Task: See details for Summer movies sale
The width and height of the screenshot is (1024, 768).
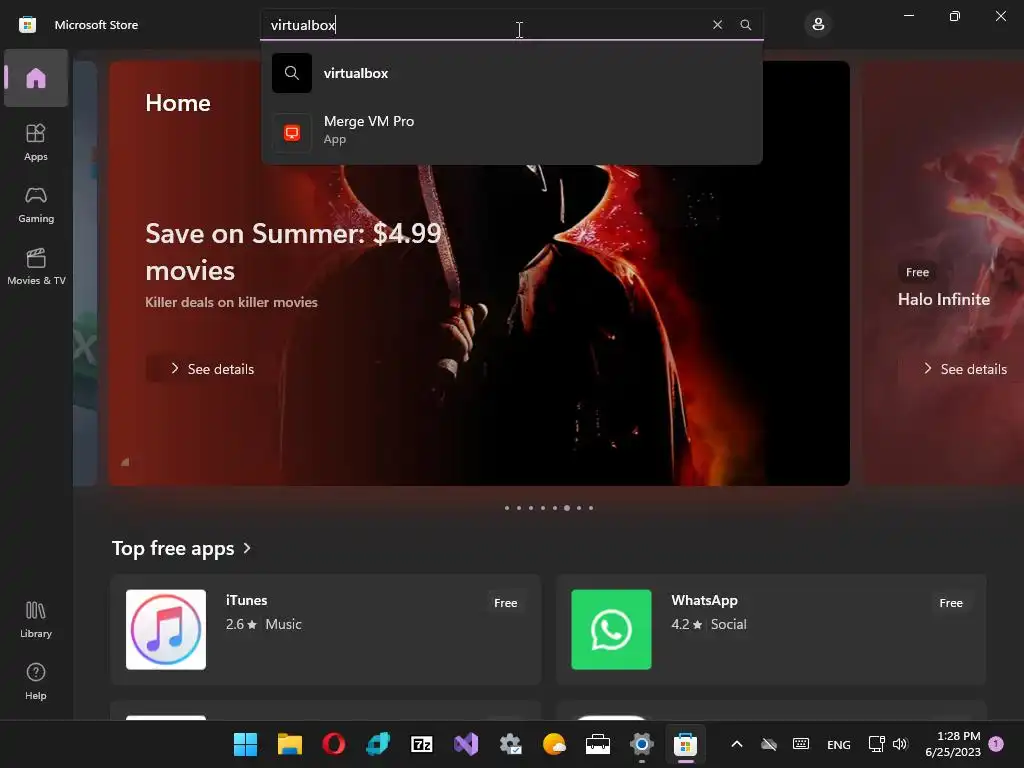Action: pos(212,369)
